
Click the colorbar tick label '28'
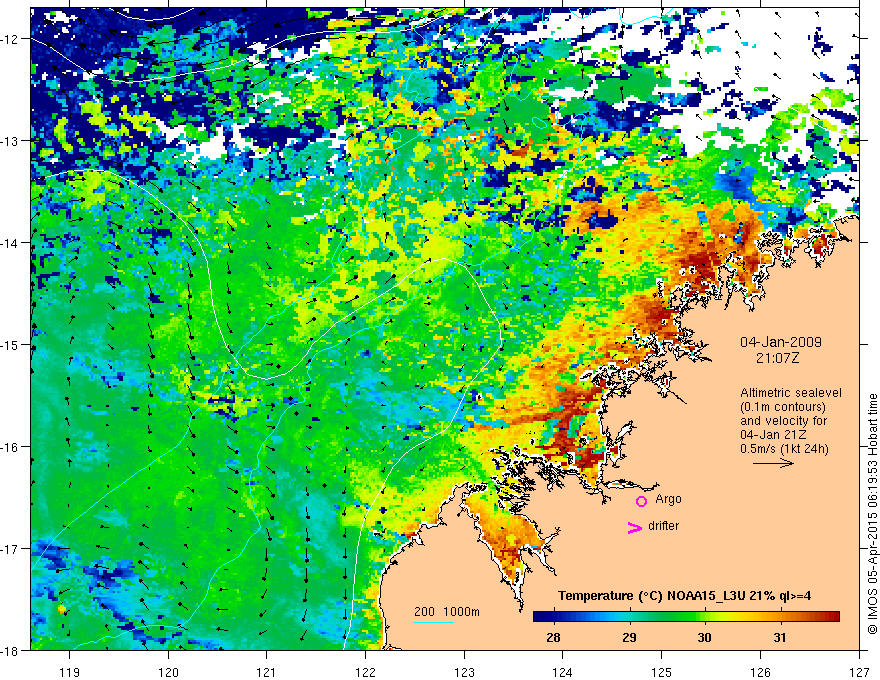point(553,637)
